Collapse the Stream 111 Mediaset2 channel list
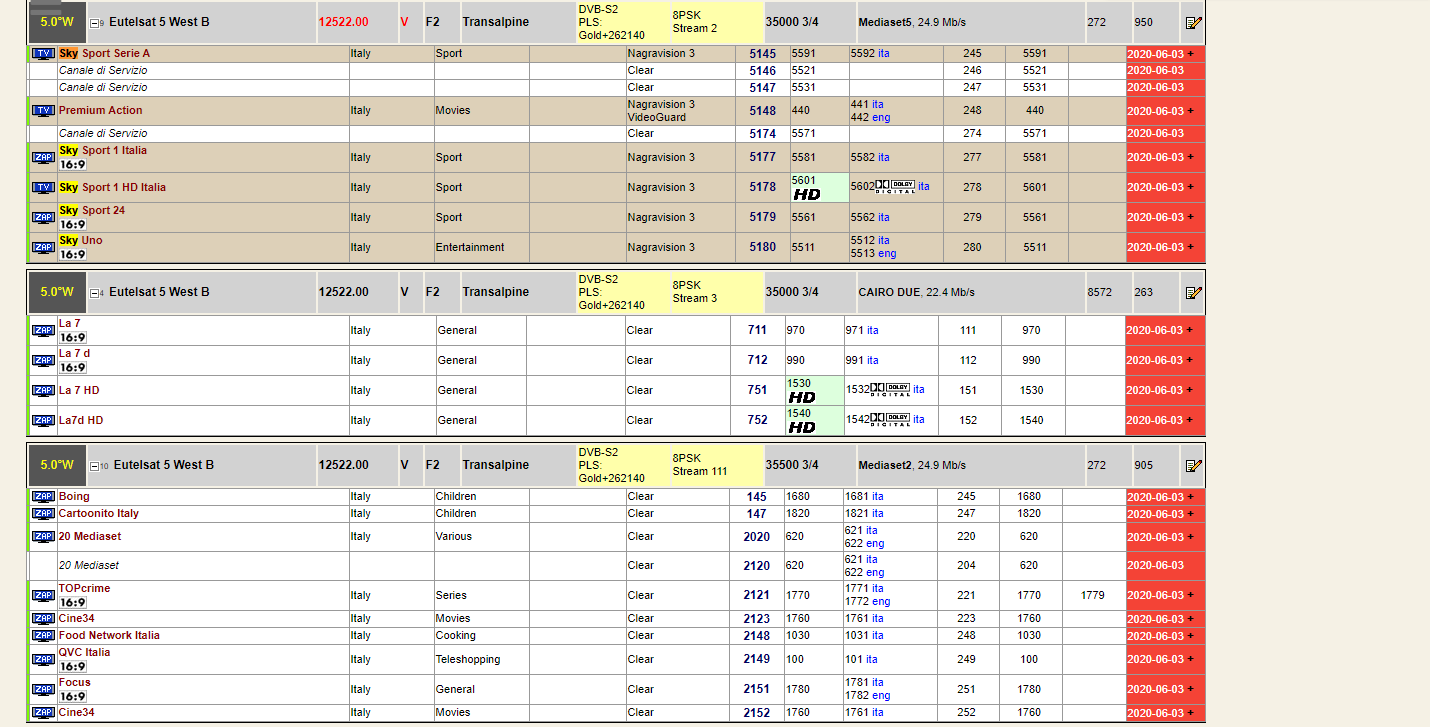 tap(94, 466)
